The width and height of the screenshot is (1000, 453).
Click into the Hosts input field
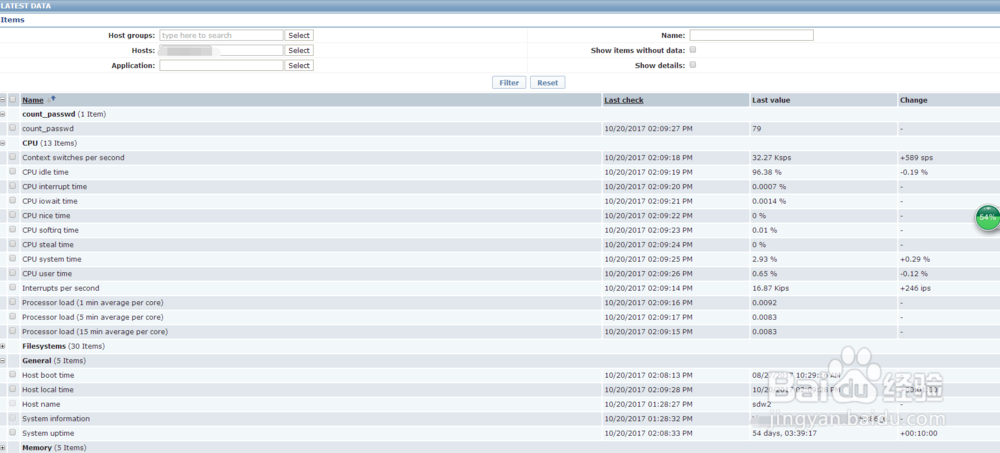pos(221,50)
